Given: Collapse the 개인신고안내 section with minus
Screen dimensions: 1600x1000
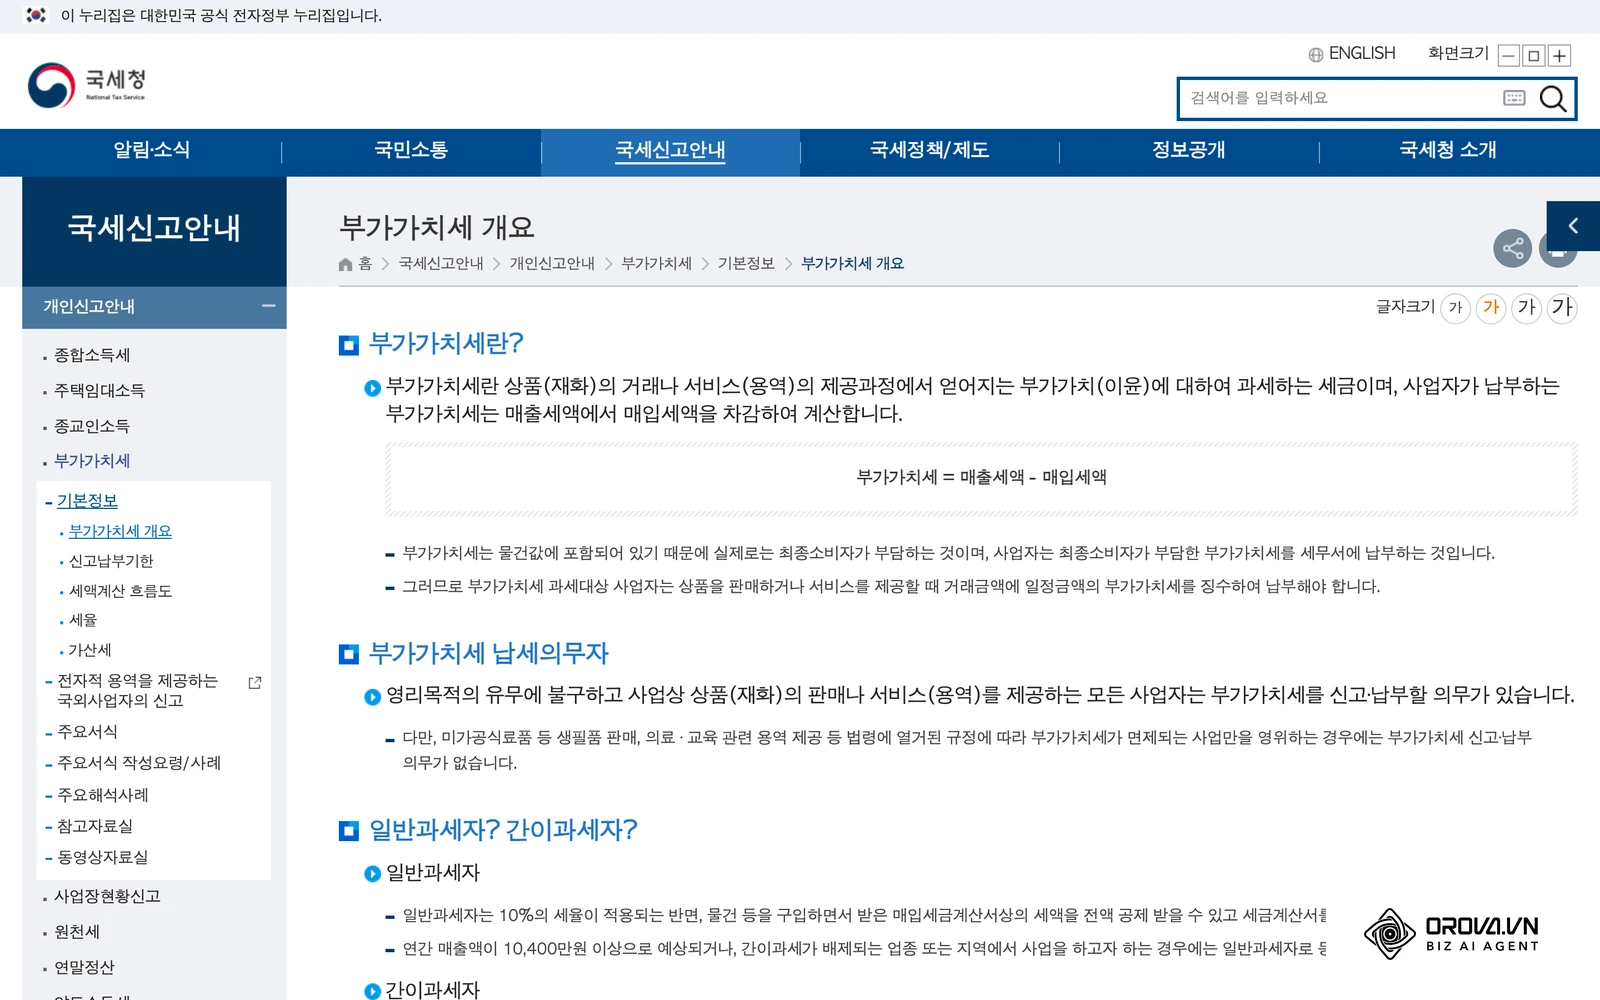Looking at the screenshot, I should point(268,306).
